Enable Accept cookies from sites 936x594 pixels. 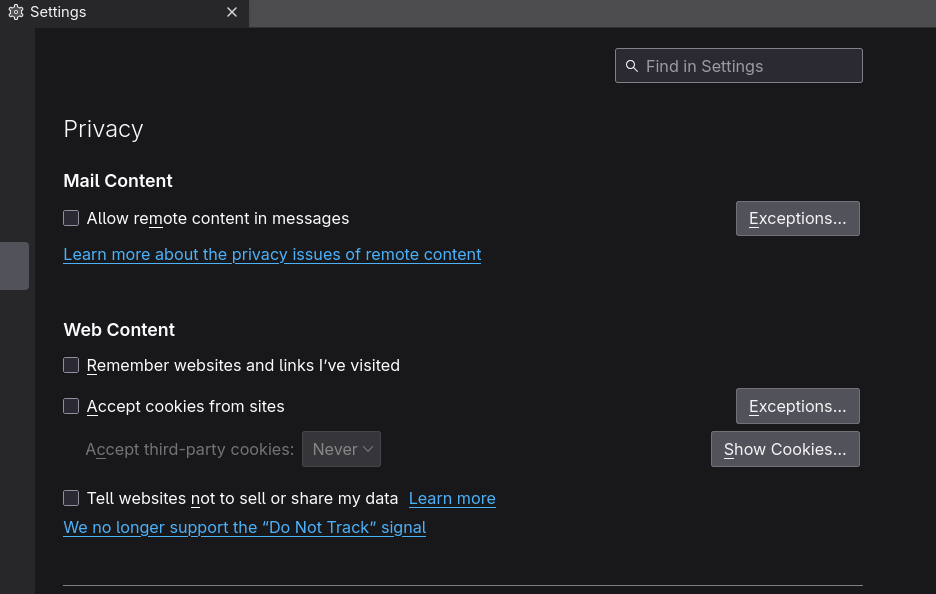[x=71, y=406]
